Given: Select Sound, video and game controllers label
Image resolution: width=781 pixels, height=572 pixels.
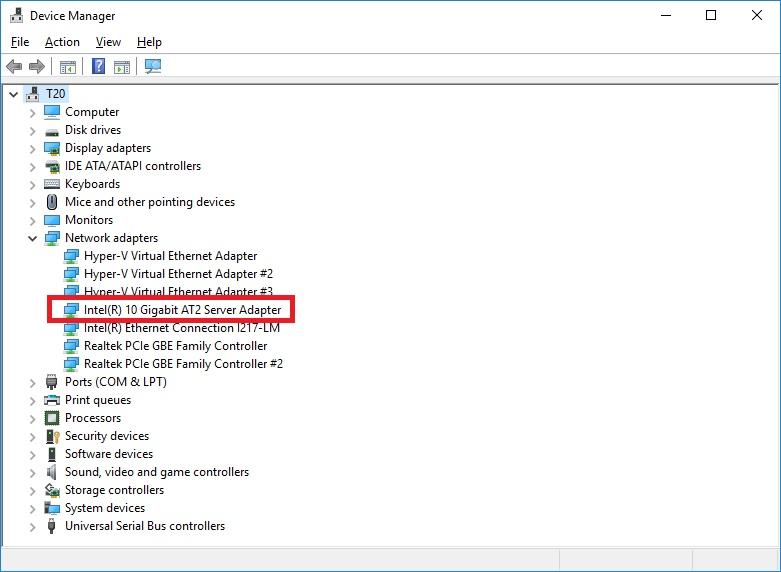Looking at the screenshot, I should (x=157, y=472).
